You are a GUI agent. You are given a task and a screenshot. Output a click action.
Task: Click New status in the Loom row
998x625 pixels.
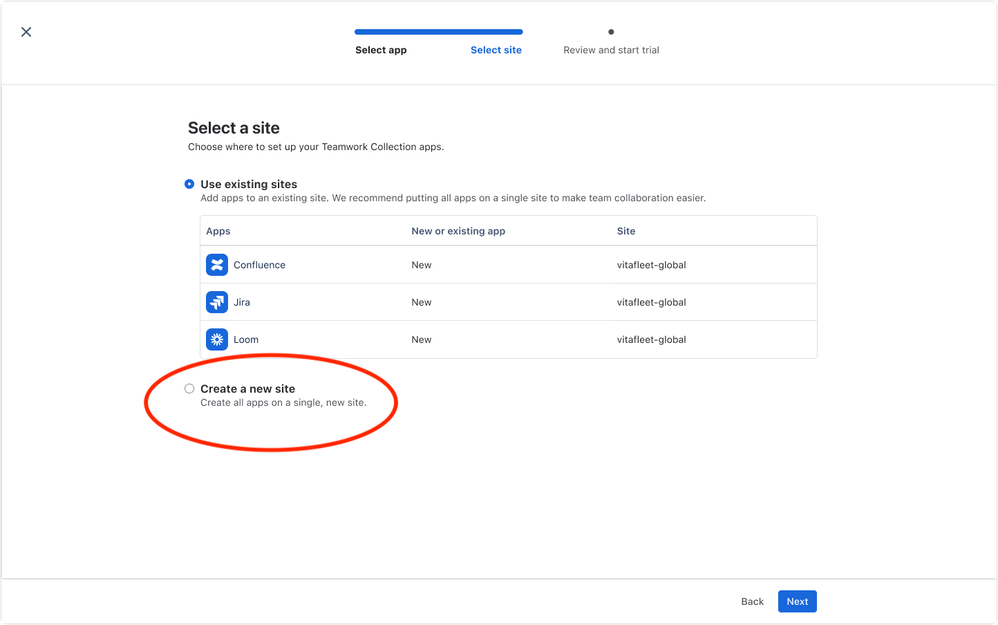[x=421, y=339]
